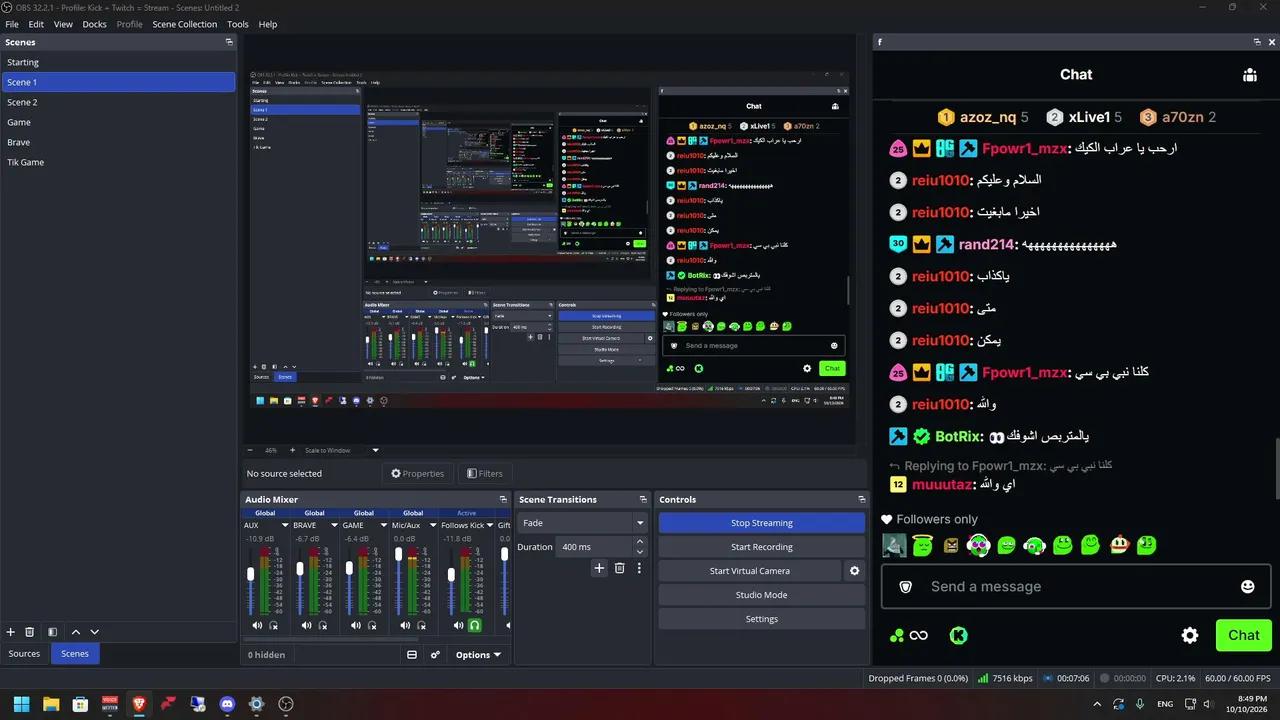Open BRAVE channel dropdown arrow
The image size is (1280, 720).
pos(334,525)
